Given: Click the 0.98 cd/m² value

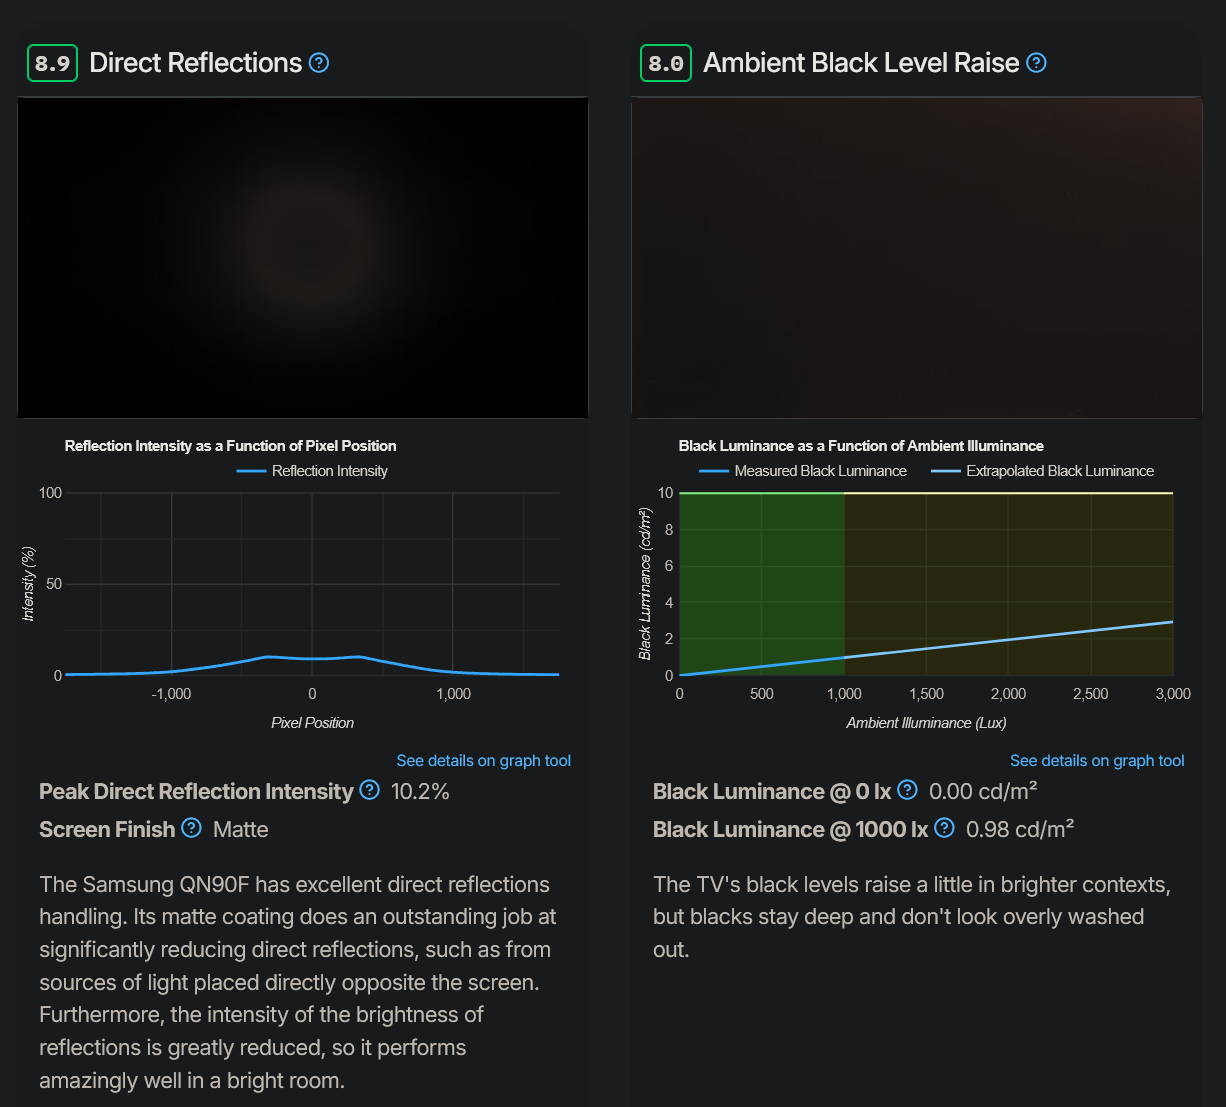Looking at the screenshot, I should tap(1020, 829).
